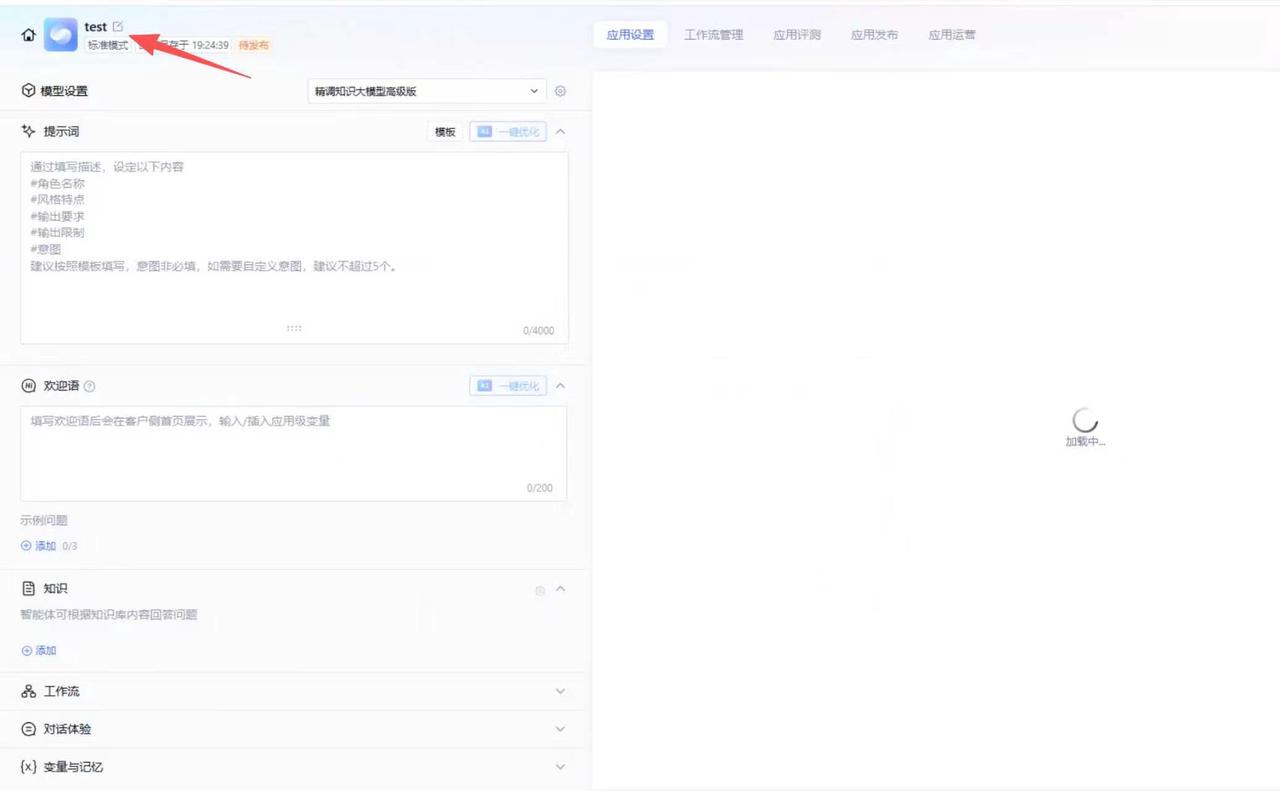The height and width of the screenshot is (791, 1280).
Task: Click the 智能体可根据知识库内容回答问题 description
Action: pyautogui.click(x=109, y=614)
